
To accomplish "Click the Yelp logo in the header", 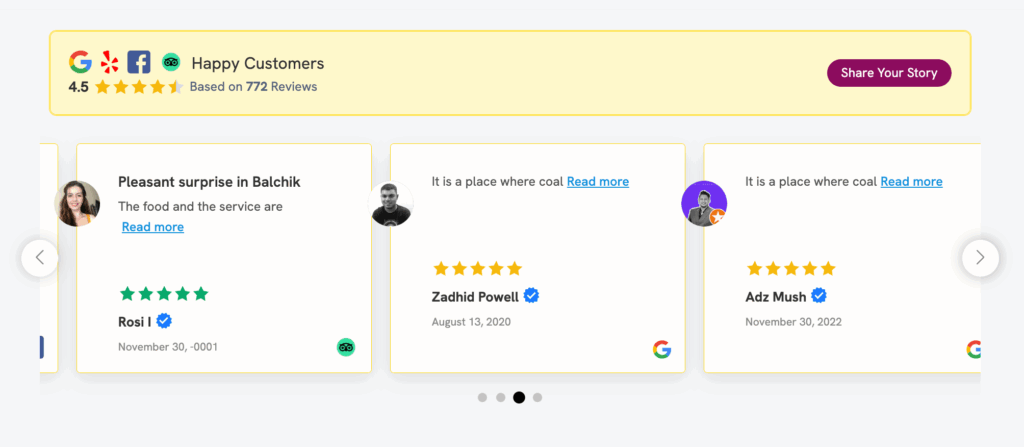I will click(x=109, y=62).
